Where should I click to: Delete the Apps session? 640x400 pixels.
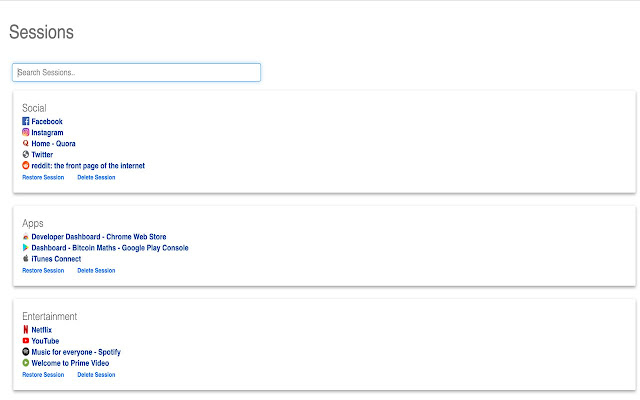coord(96,270)
